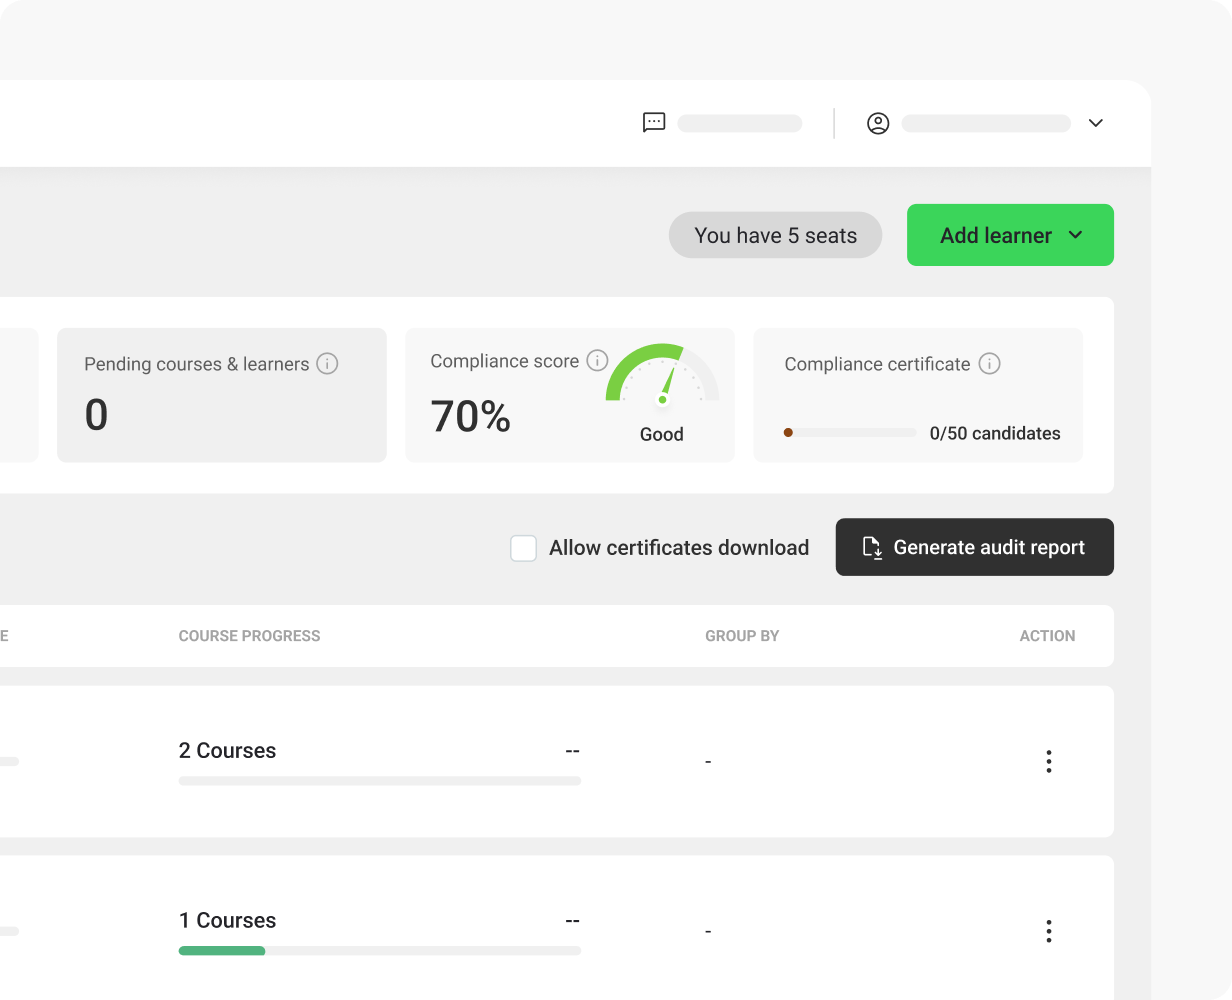Click the Course Progress column header
Screen dimensions: 1232x1000
[x=249, y=636]
